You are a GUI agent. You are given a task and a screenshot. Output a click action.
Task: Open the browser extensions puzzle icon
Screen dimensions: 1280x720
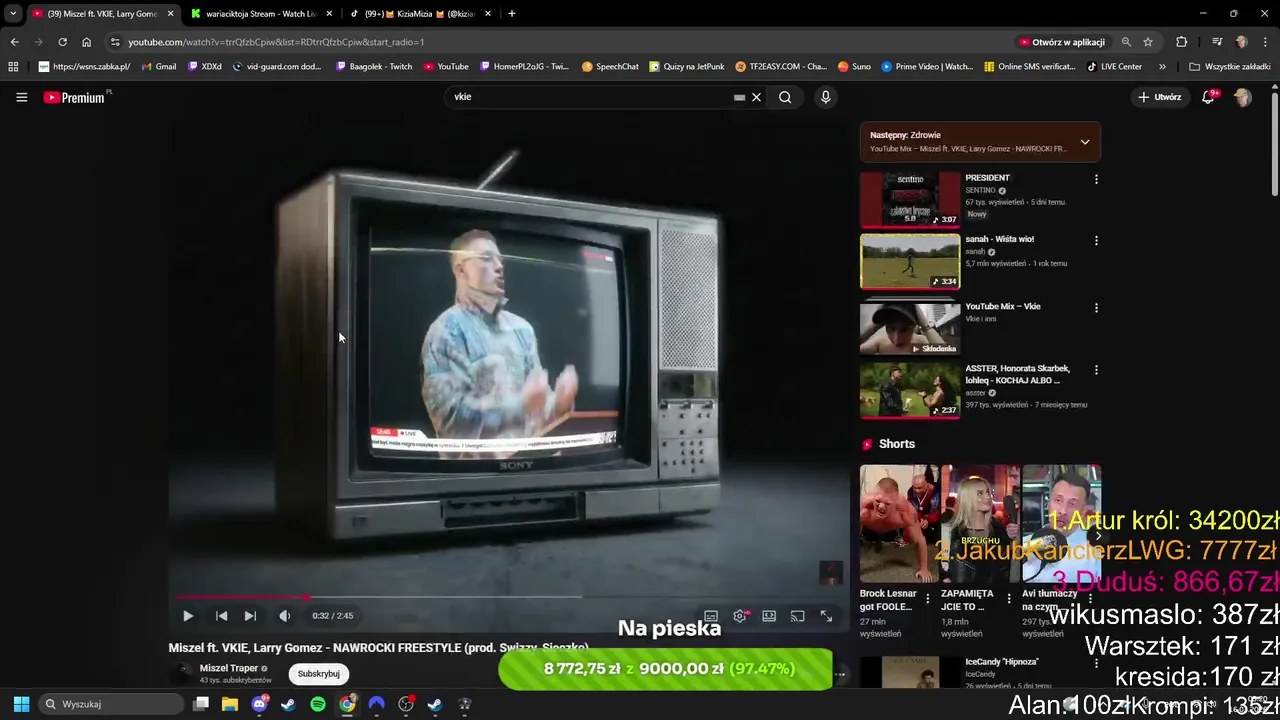coord(1182,42)
